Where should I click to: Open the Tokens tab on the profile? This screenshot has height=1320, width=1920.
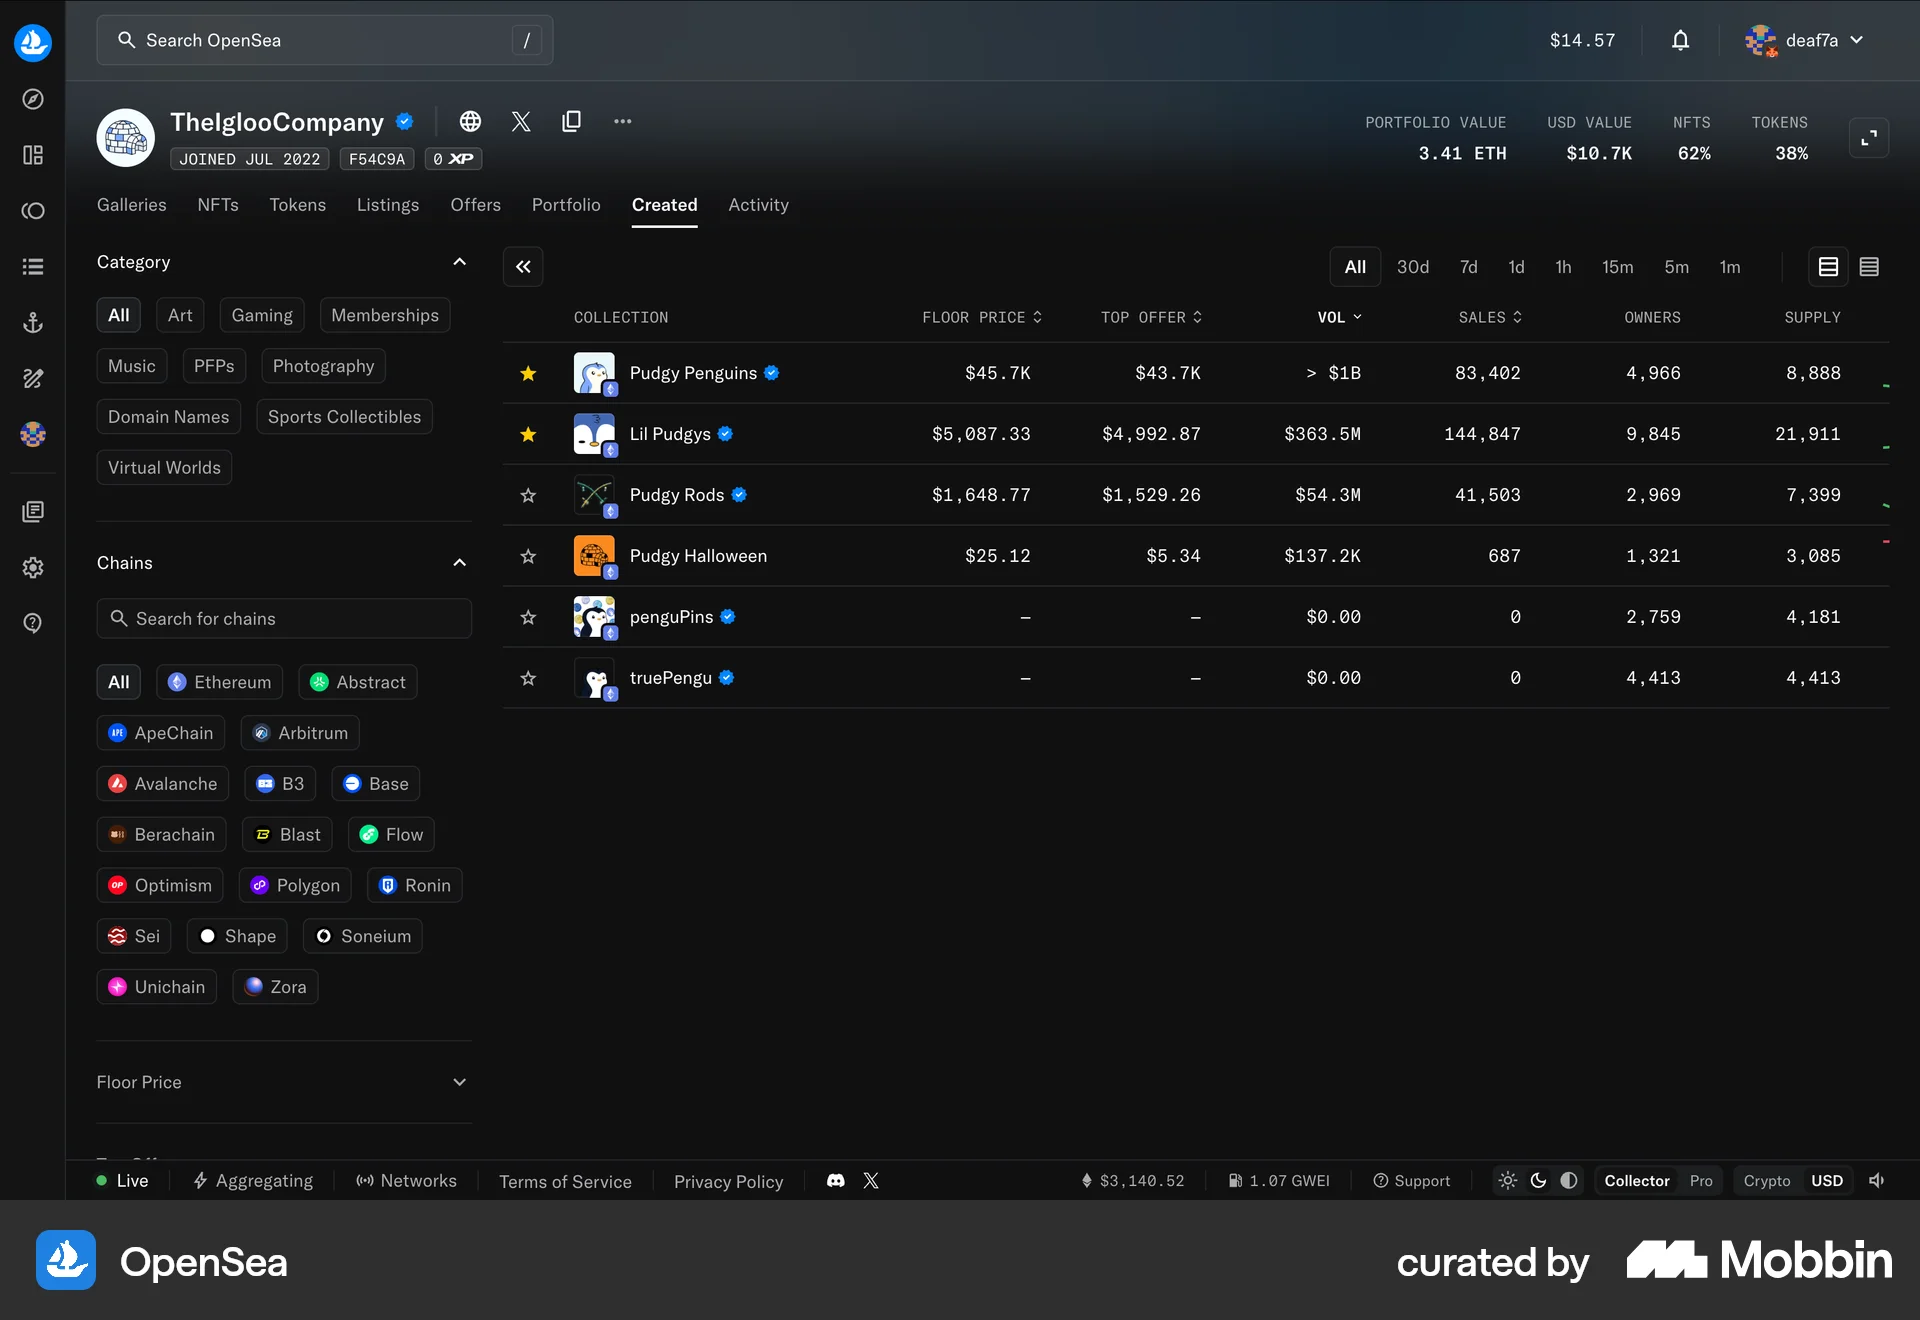[297, 205]
